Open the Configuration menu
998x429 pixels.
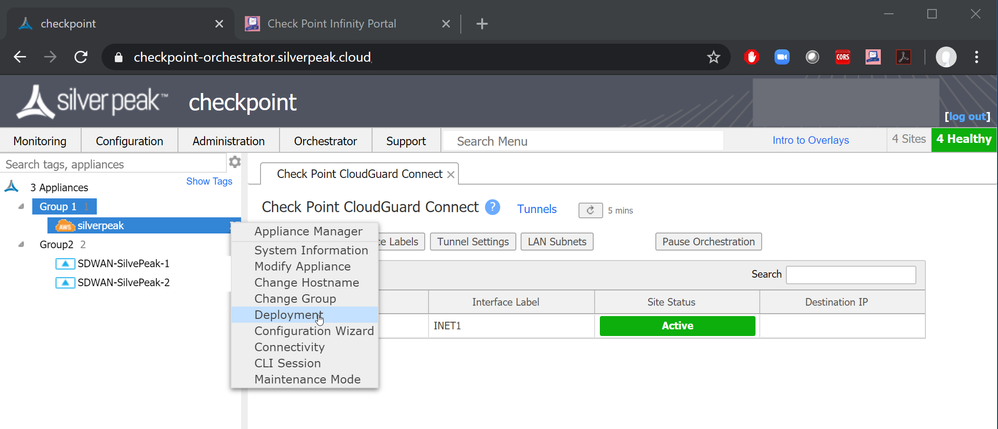point(130,141)
